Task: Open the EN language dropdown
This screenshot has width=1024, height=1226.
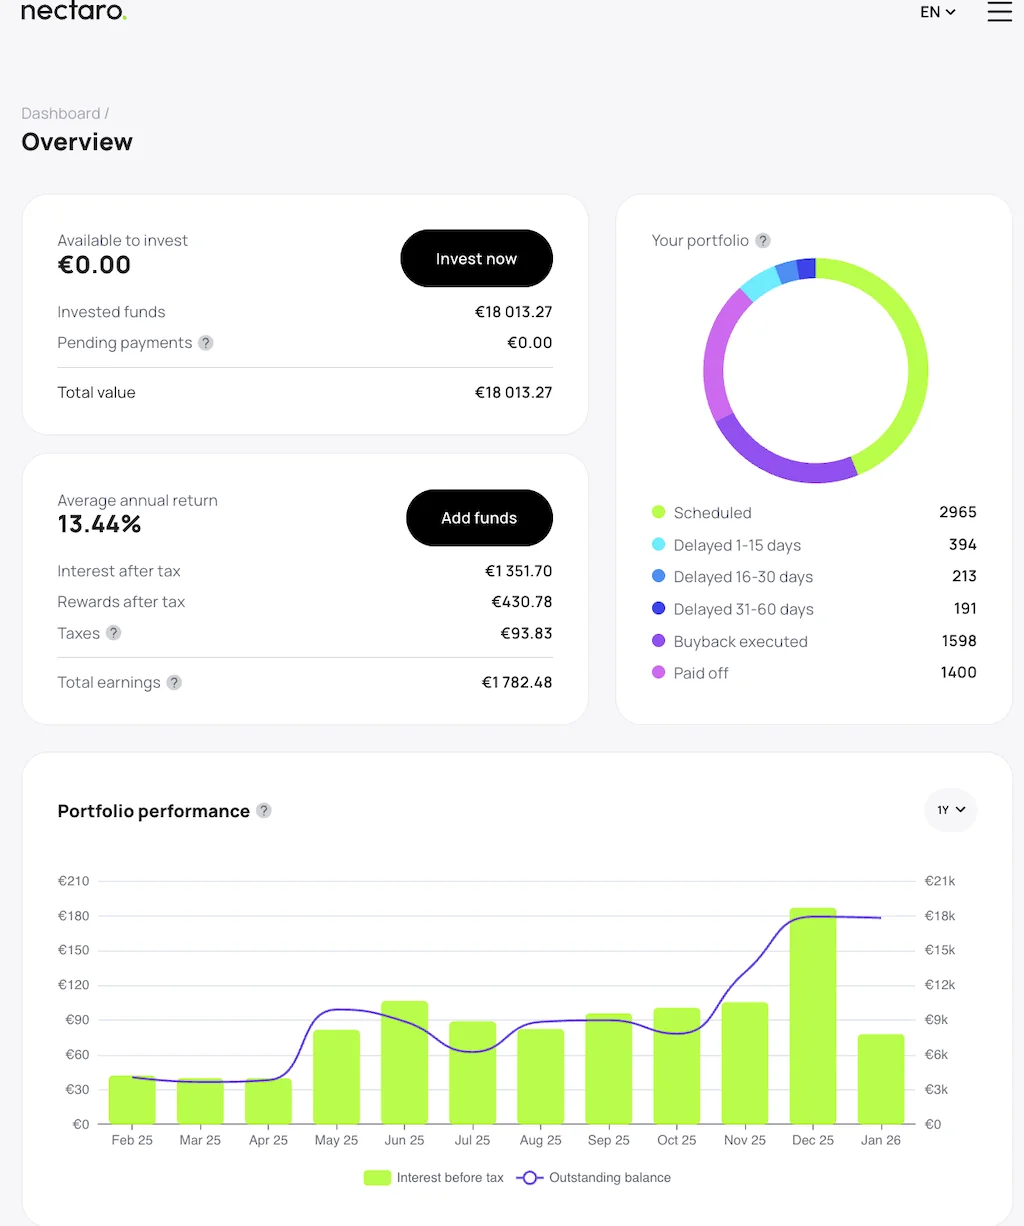Action: pyautogui.click(x=937, y=12)
